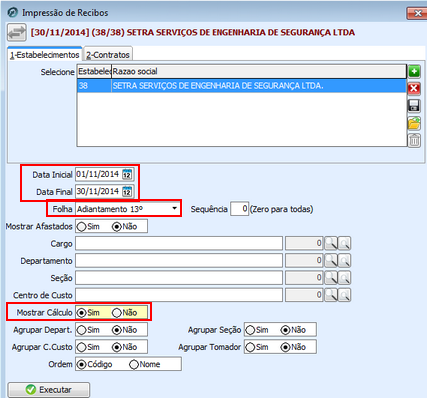
Task: Click the Cargo text field
Action: click(x=179, y=244)
